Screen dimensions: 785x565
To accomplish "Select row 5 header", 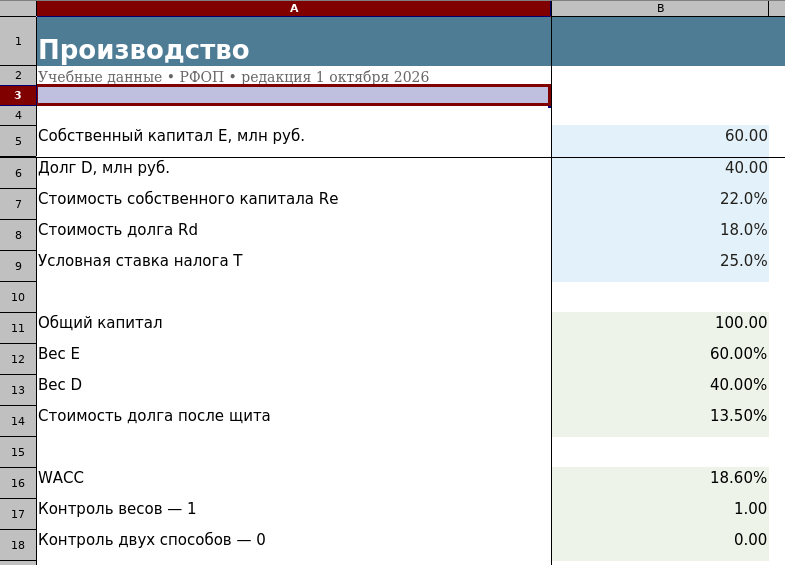I will [18, 141].
